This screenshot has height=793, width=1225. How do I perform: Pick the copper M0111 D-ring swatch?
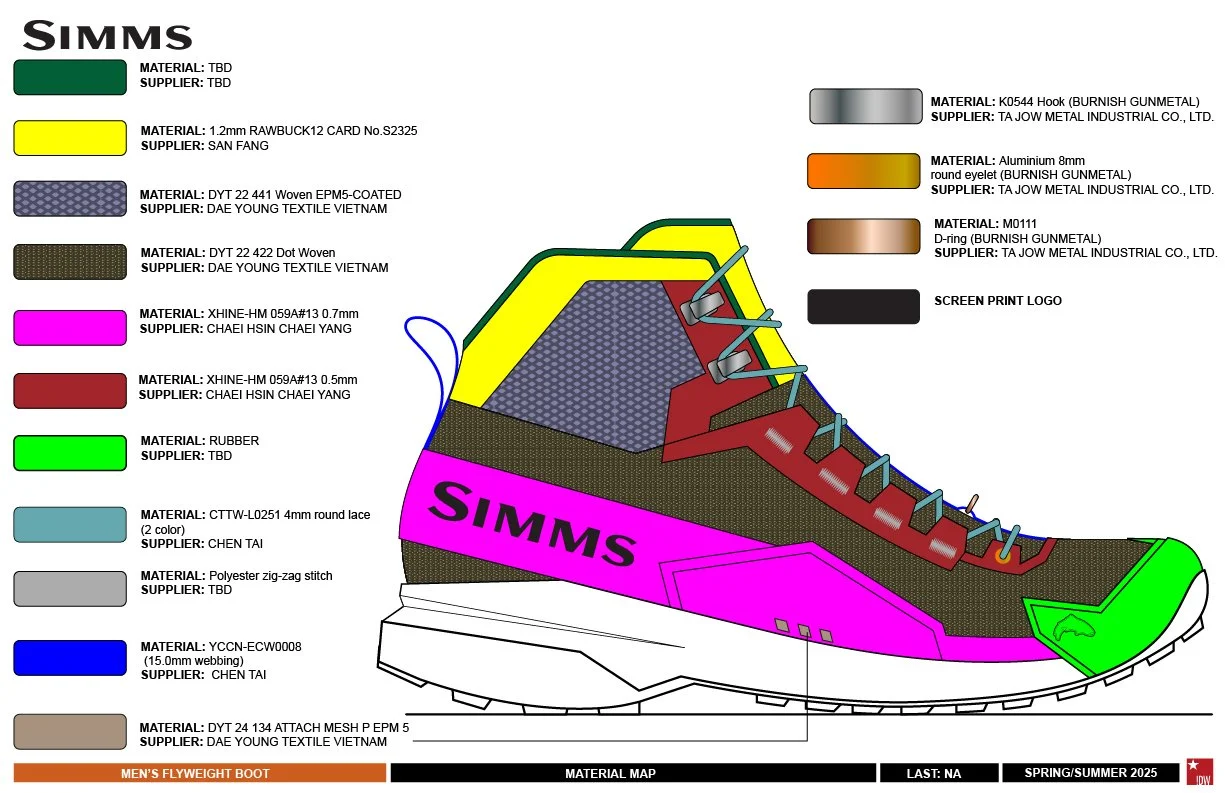point(863,236)
